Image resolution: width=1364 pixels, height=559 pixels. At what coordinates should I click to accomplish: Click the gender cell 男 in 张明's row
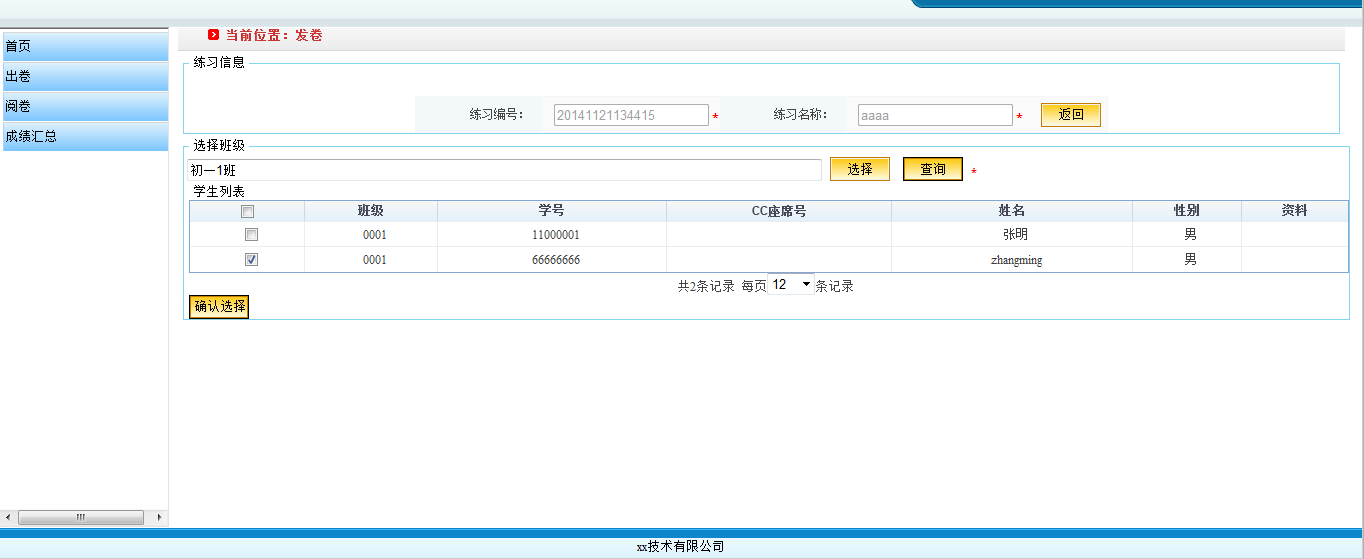[x=1190, y=235]
